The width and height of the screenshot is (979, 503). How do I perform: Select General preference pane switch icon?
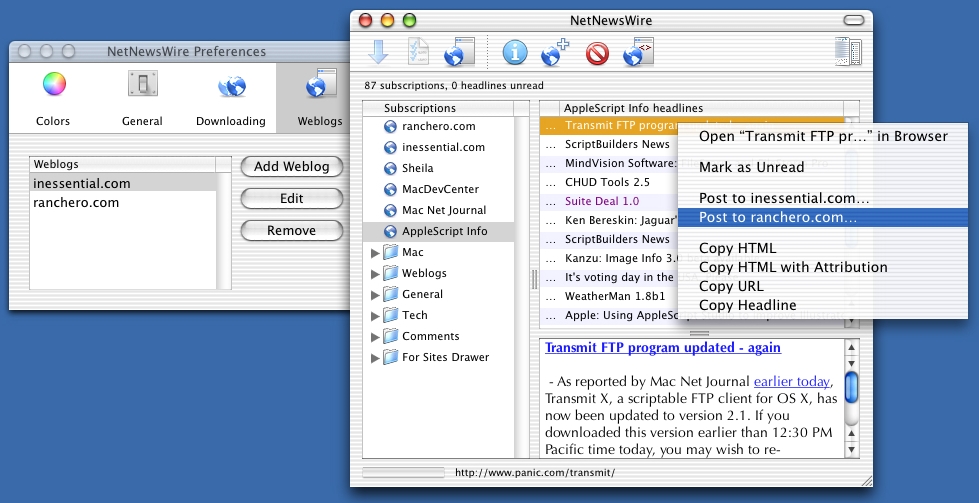(x=142, y=84)
